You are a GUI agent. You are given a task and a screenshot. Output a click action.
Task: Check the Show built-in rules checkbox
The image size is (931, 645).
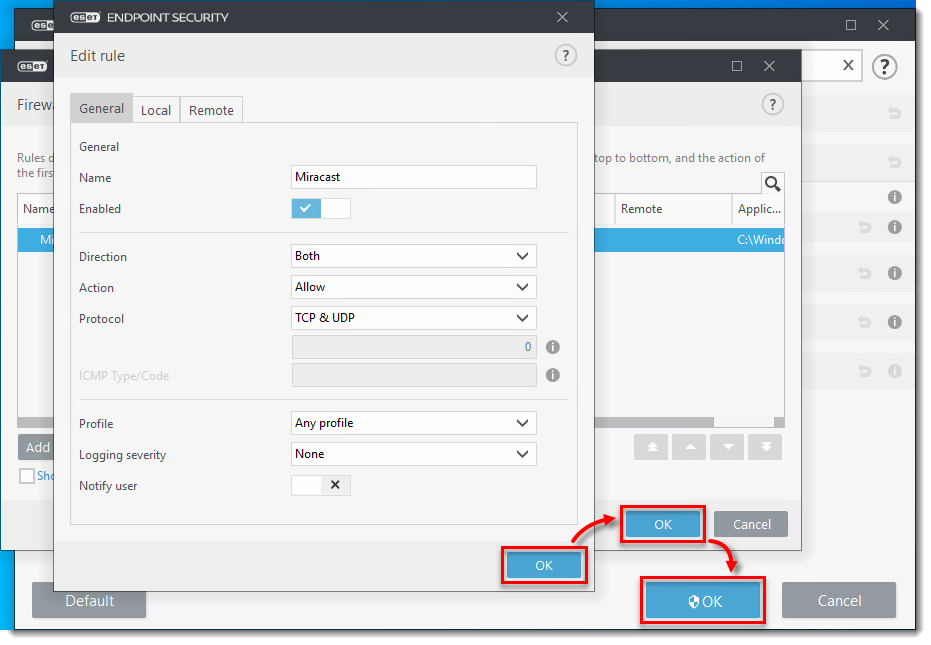pyautogui.click(x=25, y=475)
